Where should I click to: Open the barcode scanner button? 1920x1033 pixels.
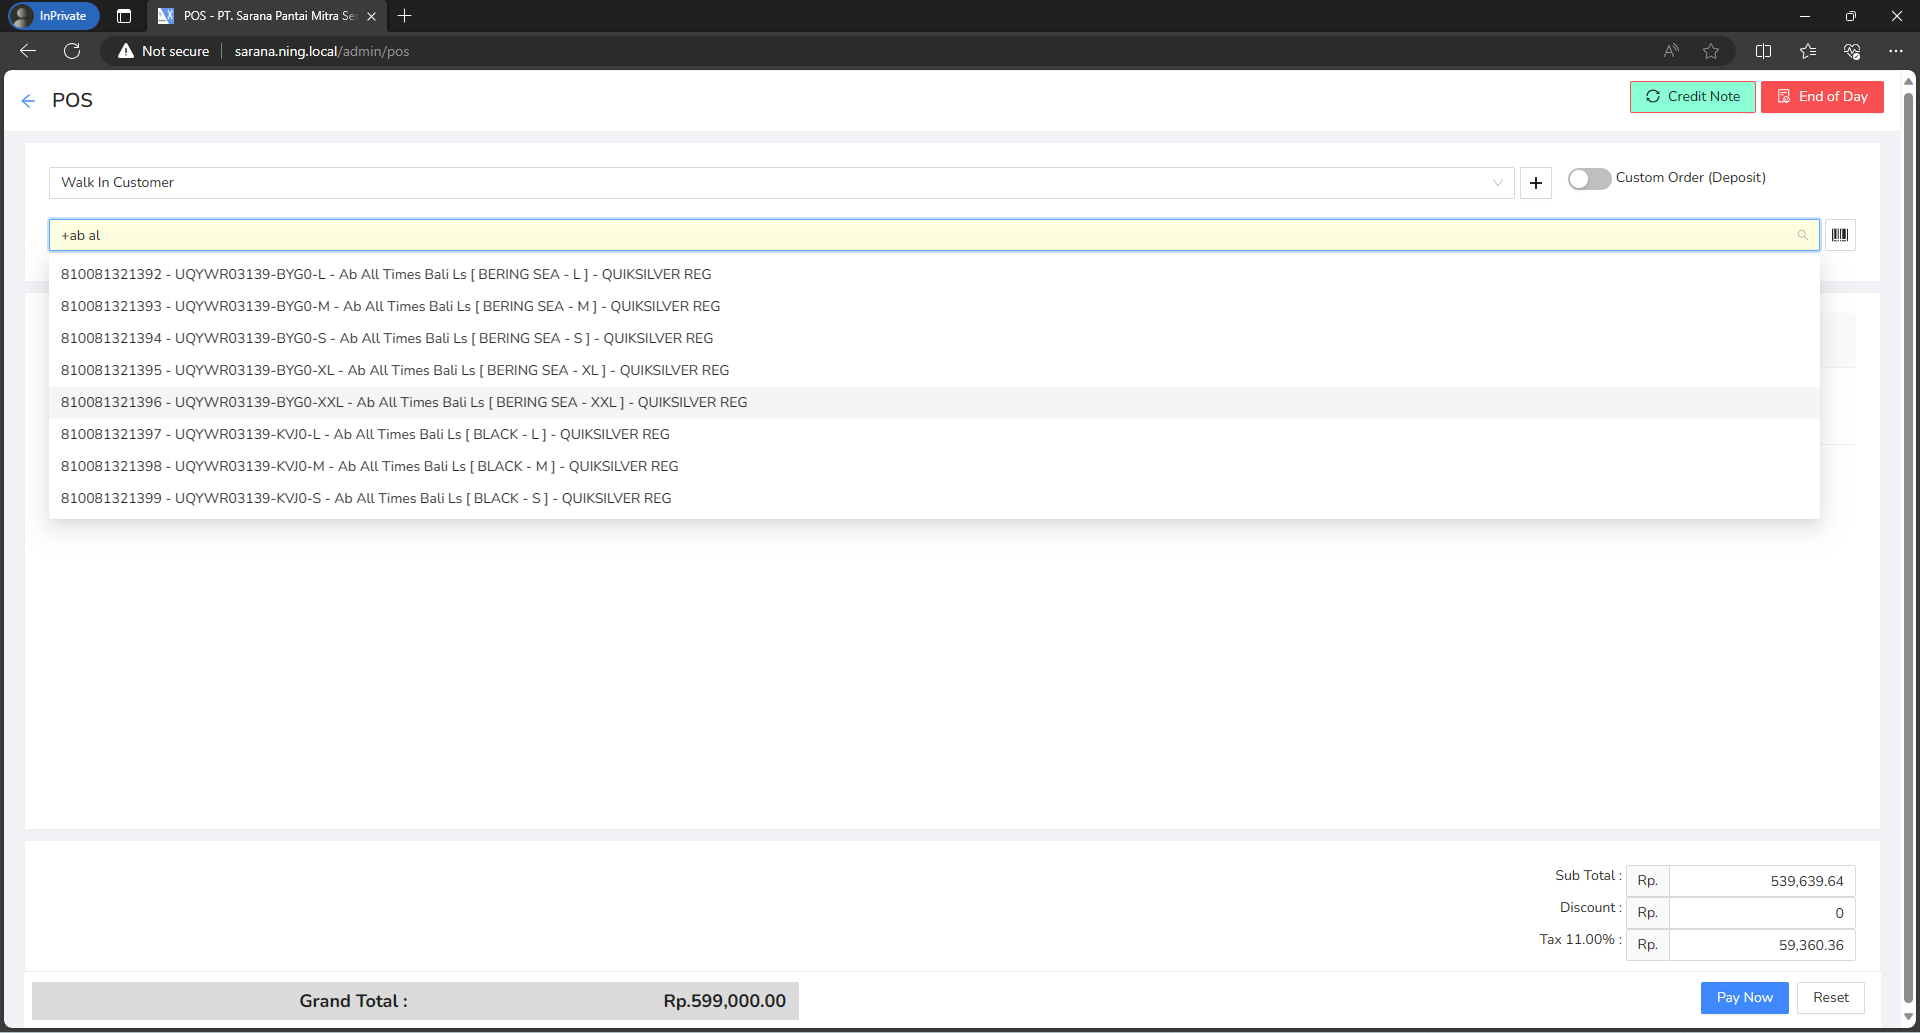(1840, 235)
